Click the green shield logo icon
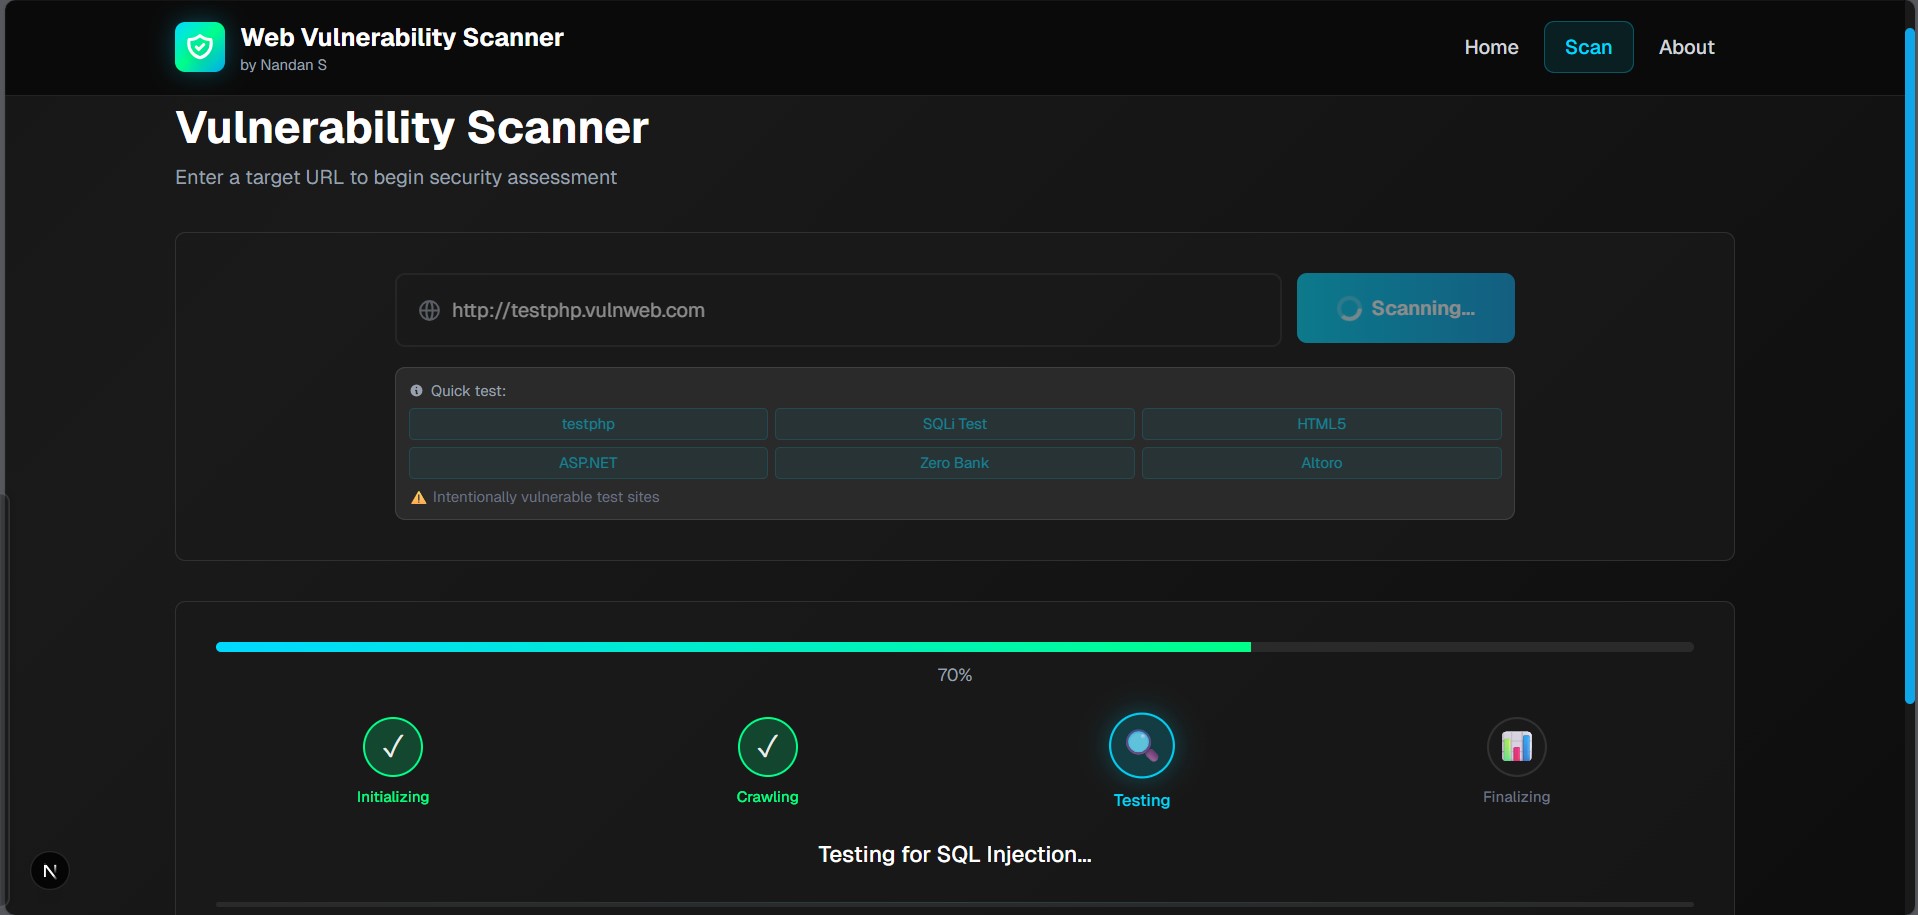1918x915 pixels. click(x=200, y=47)
